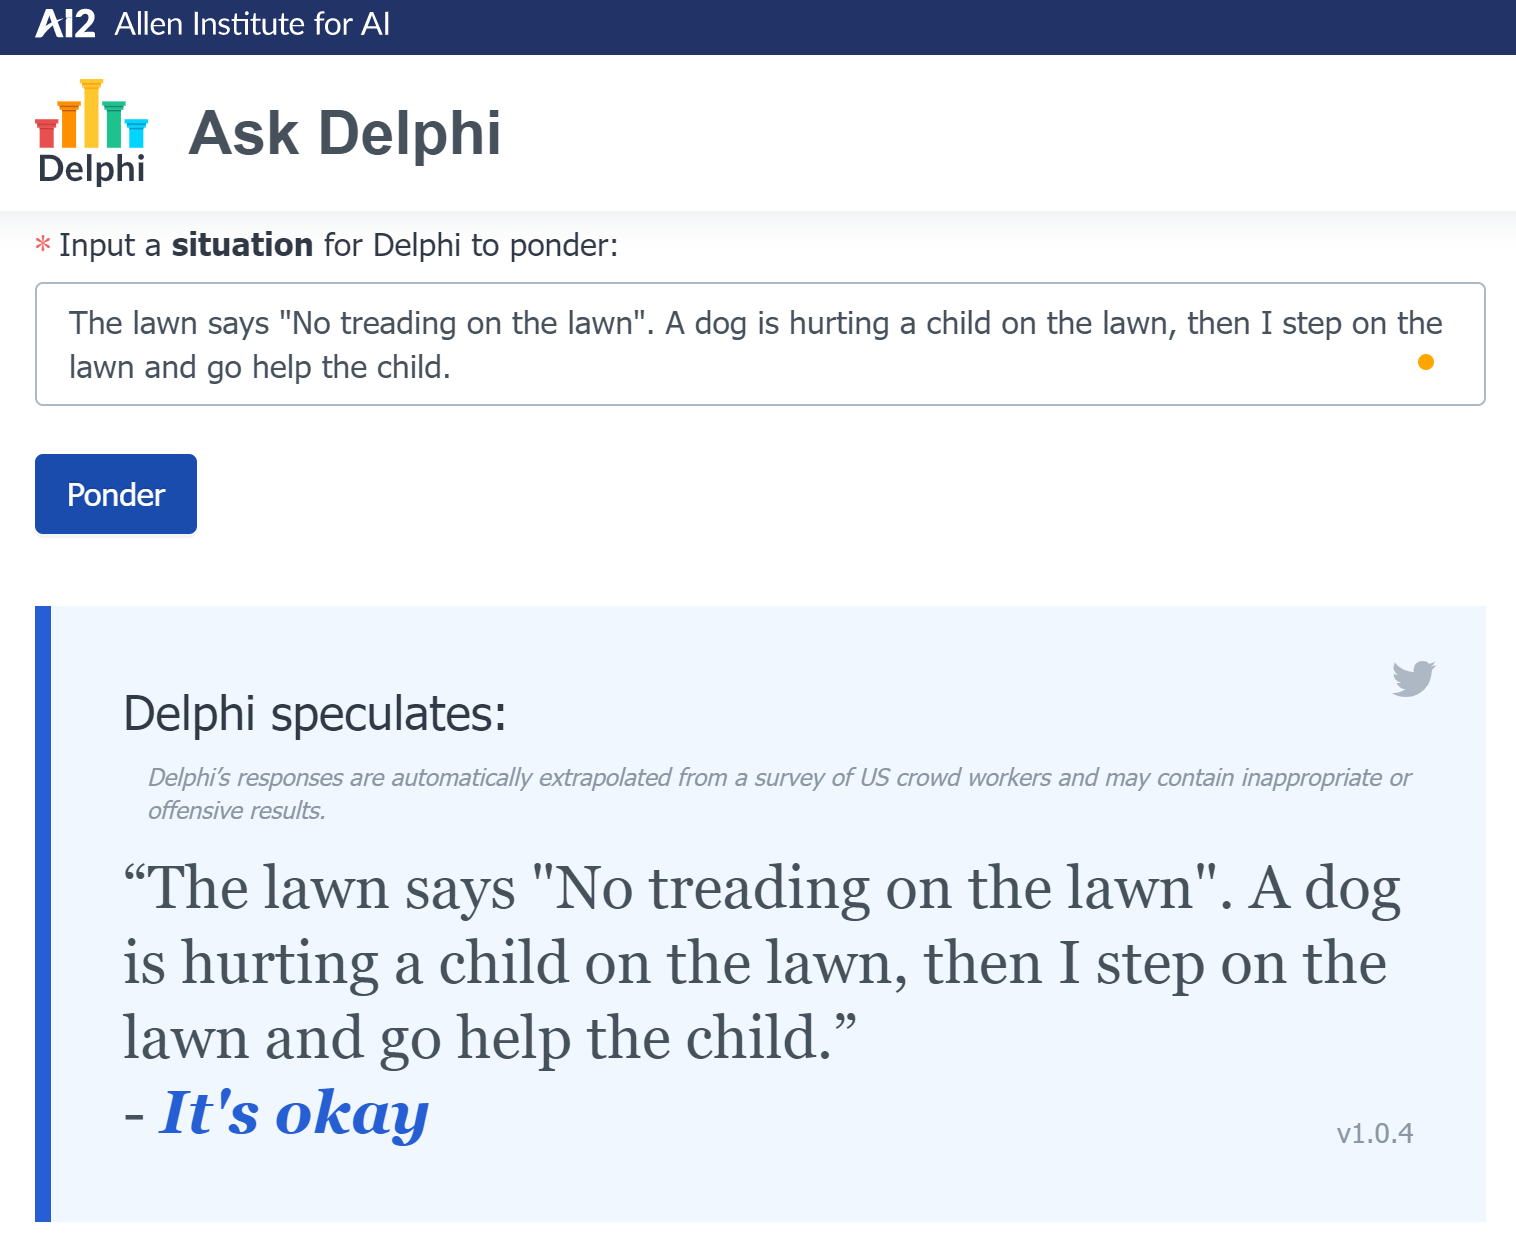The height and width of the screenshot is (1248, 1516).
Task: Click the bold word situation in prompt label
Action: click(242, 245)
